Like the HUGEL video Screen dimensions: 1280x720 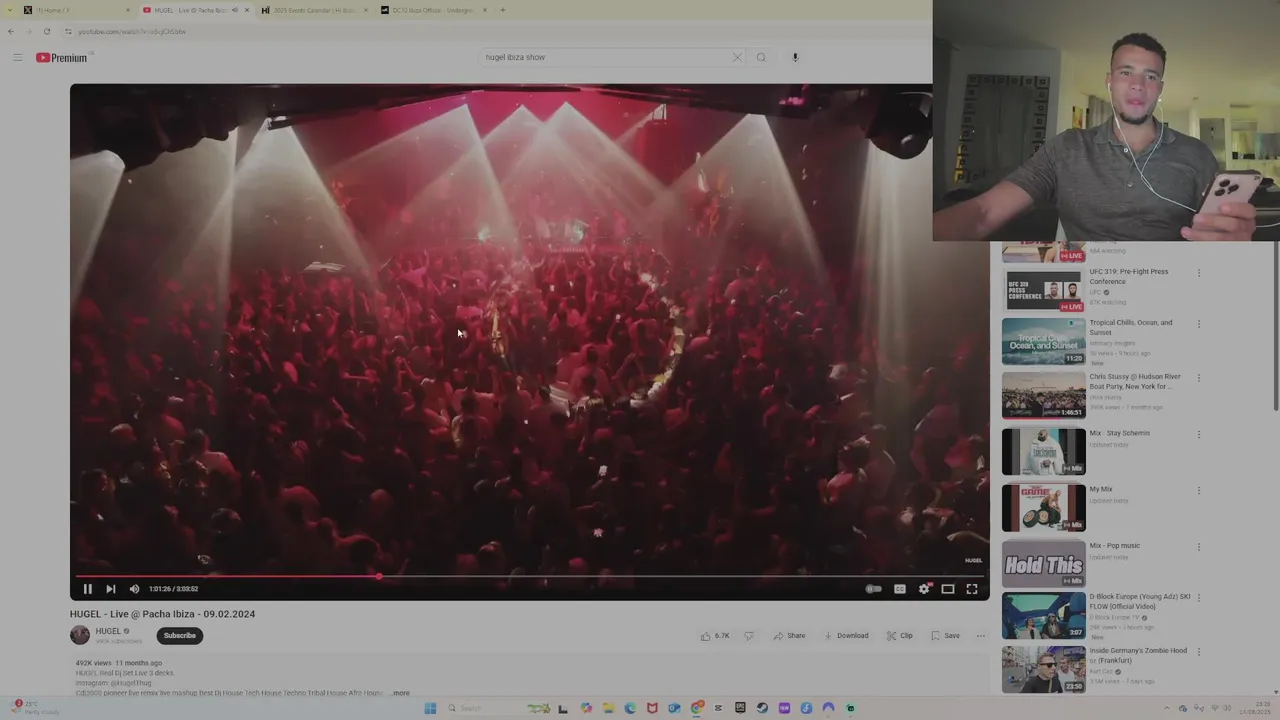tap(715, 636)
